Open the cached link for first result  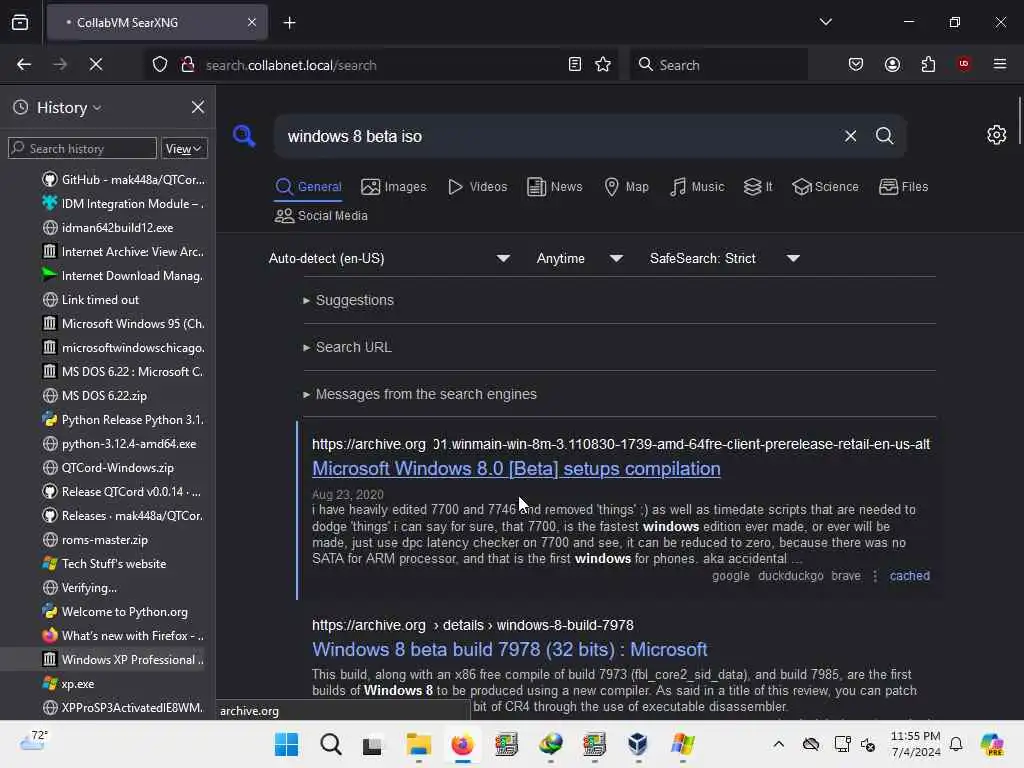[909, 576]
